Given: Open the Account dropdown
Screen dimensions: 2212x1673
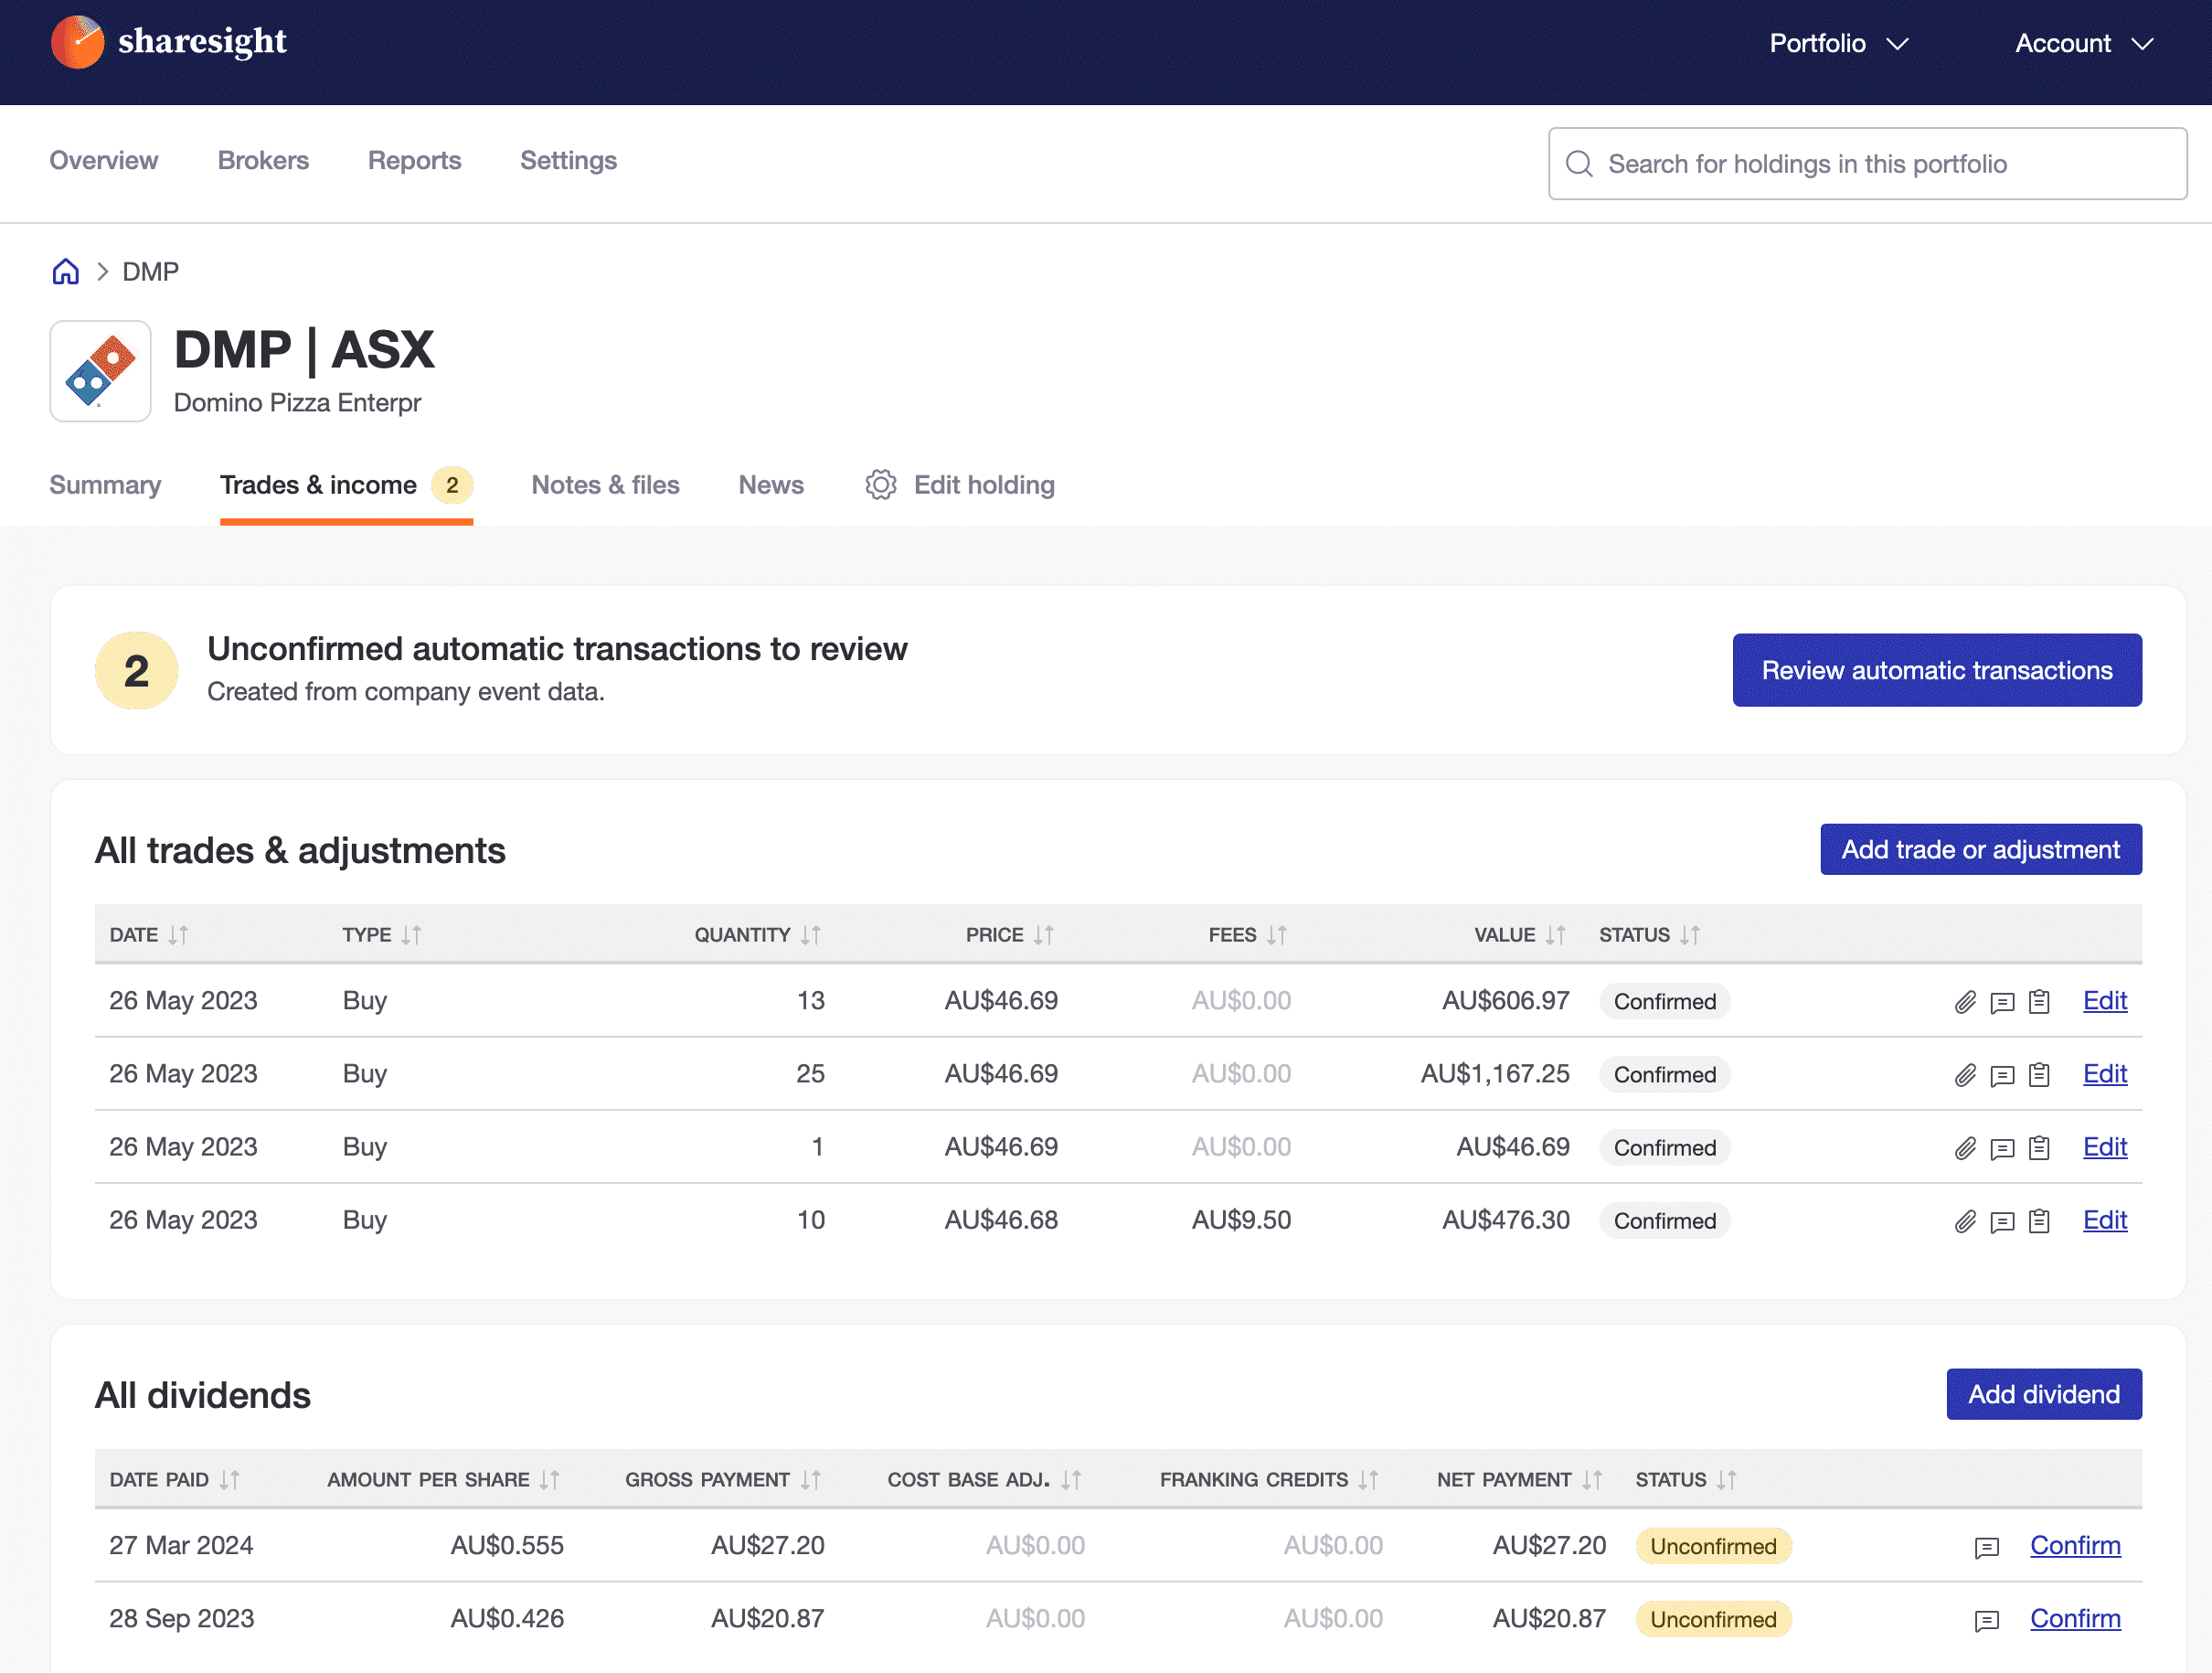Looking at the screenshot, I should click(x=2084, y=43).
